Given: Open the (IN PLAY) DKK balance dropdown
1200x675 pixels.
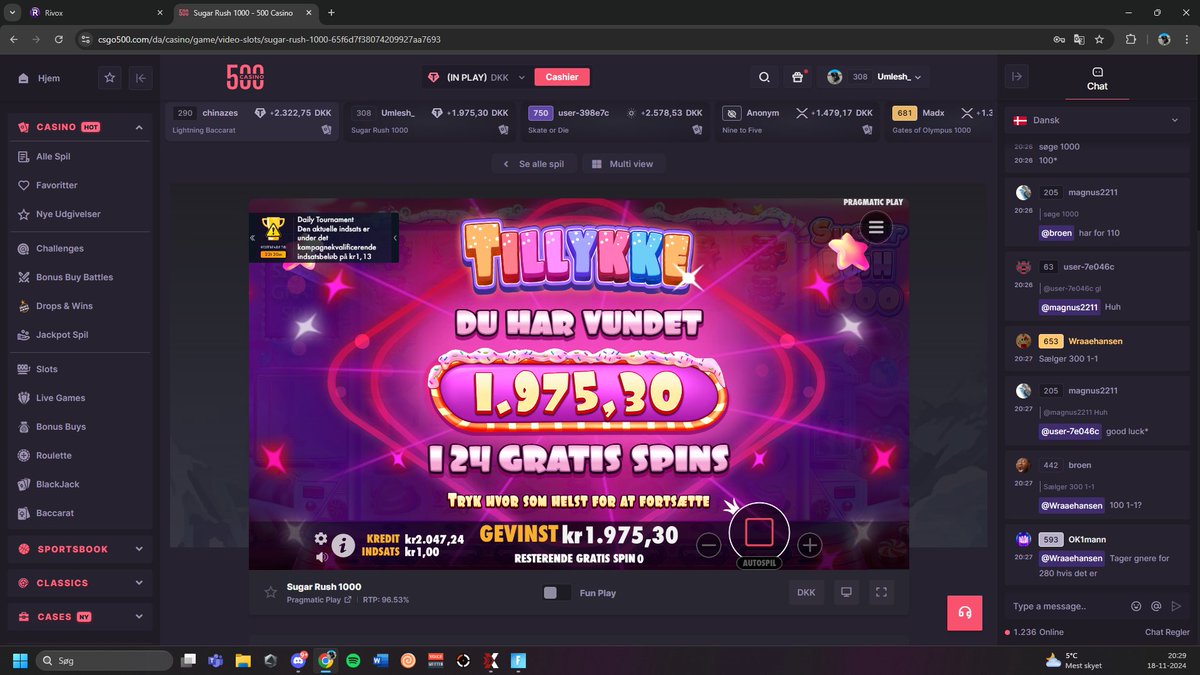Looking at the screenshot, I should [475, 77].
